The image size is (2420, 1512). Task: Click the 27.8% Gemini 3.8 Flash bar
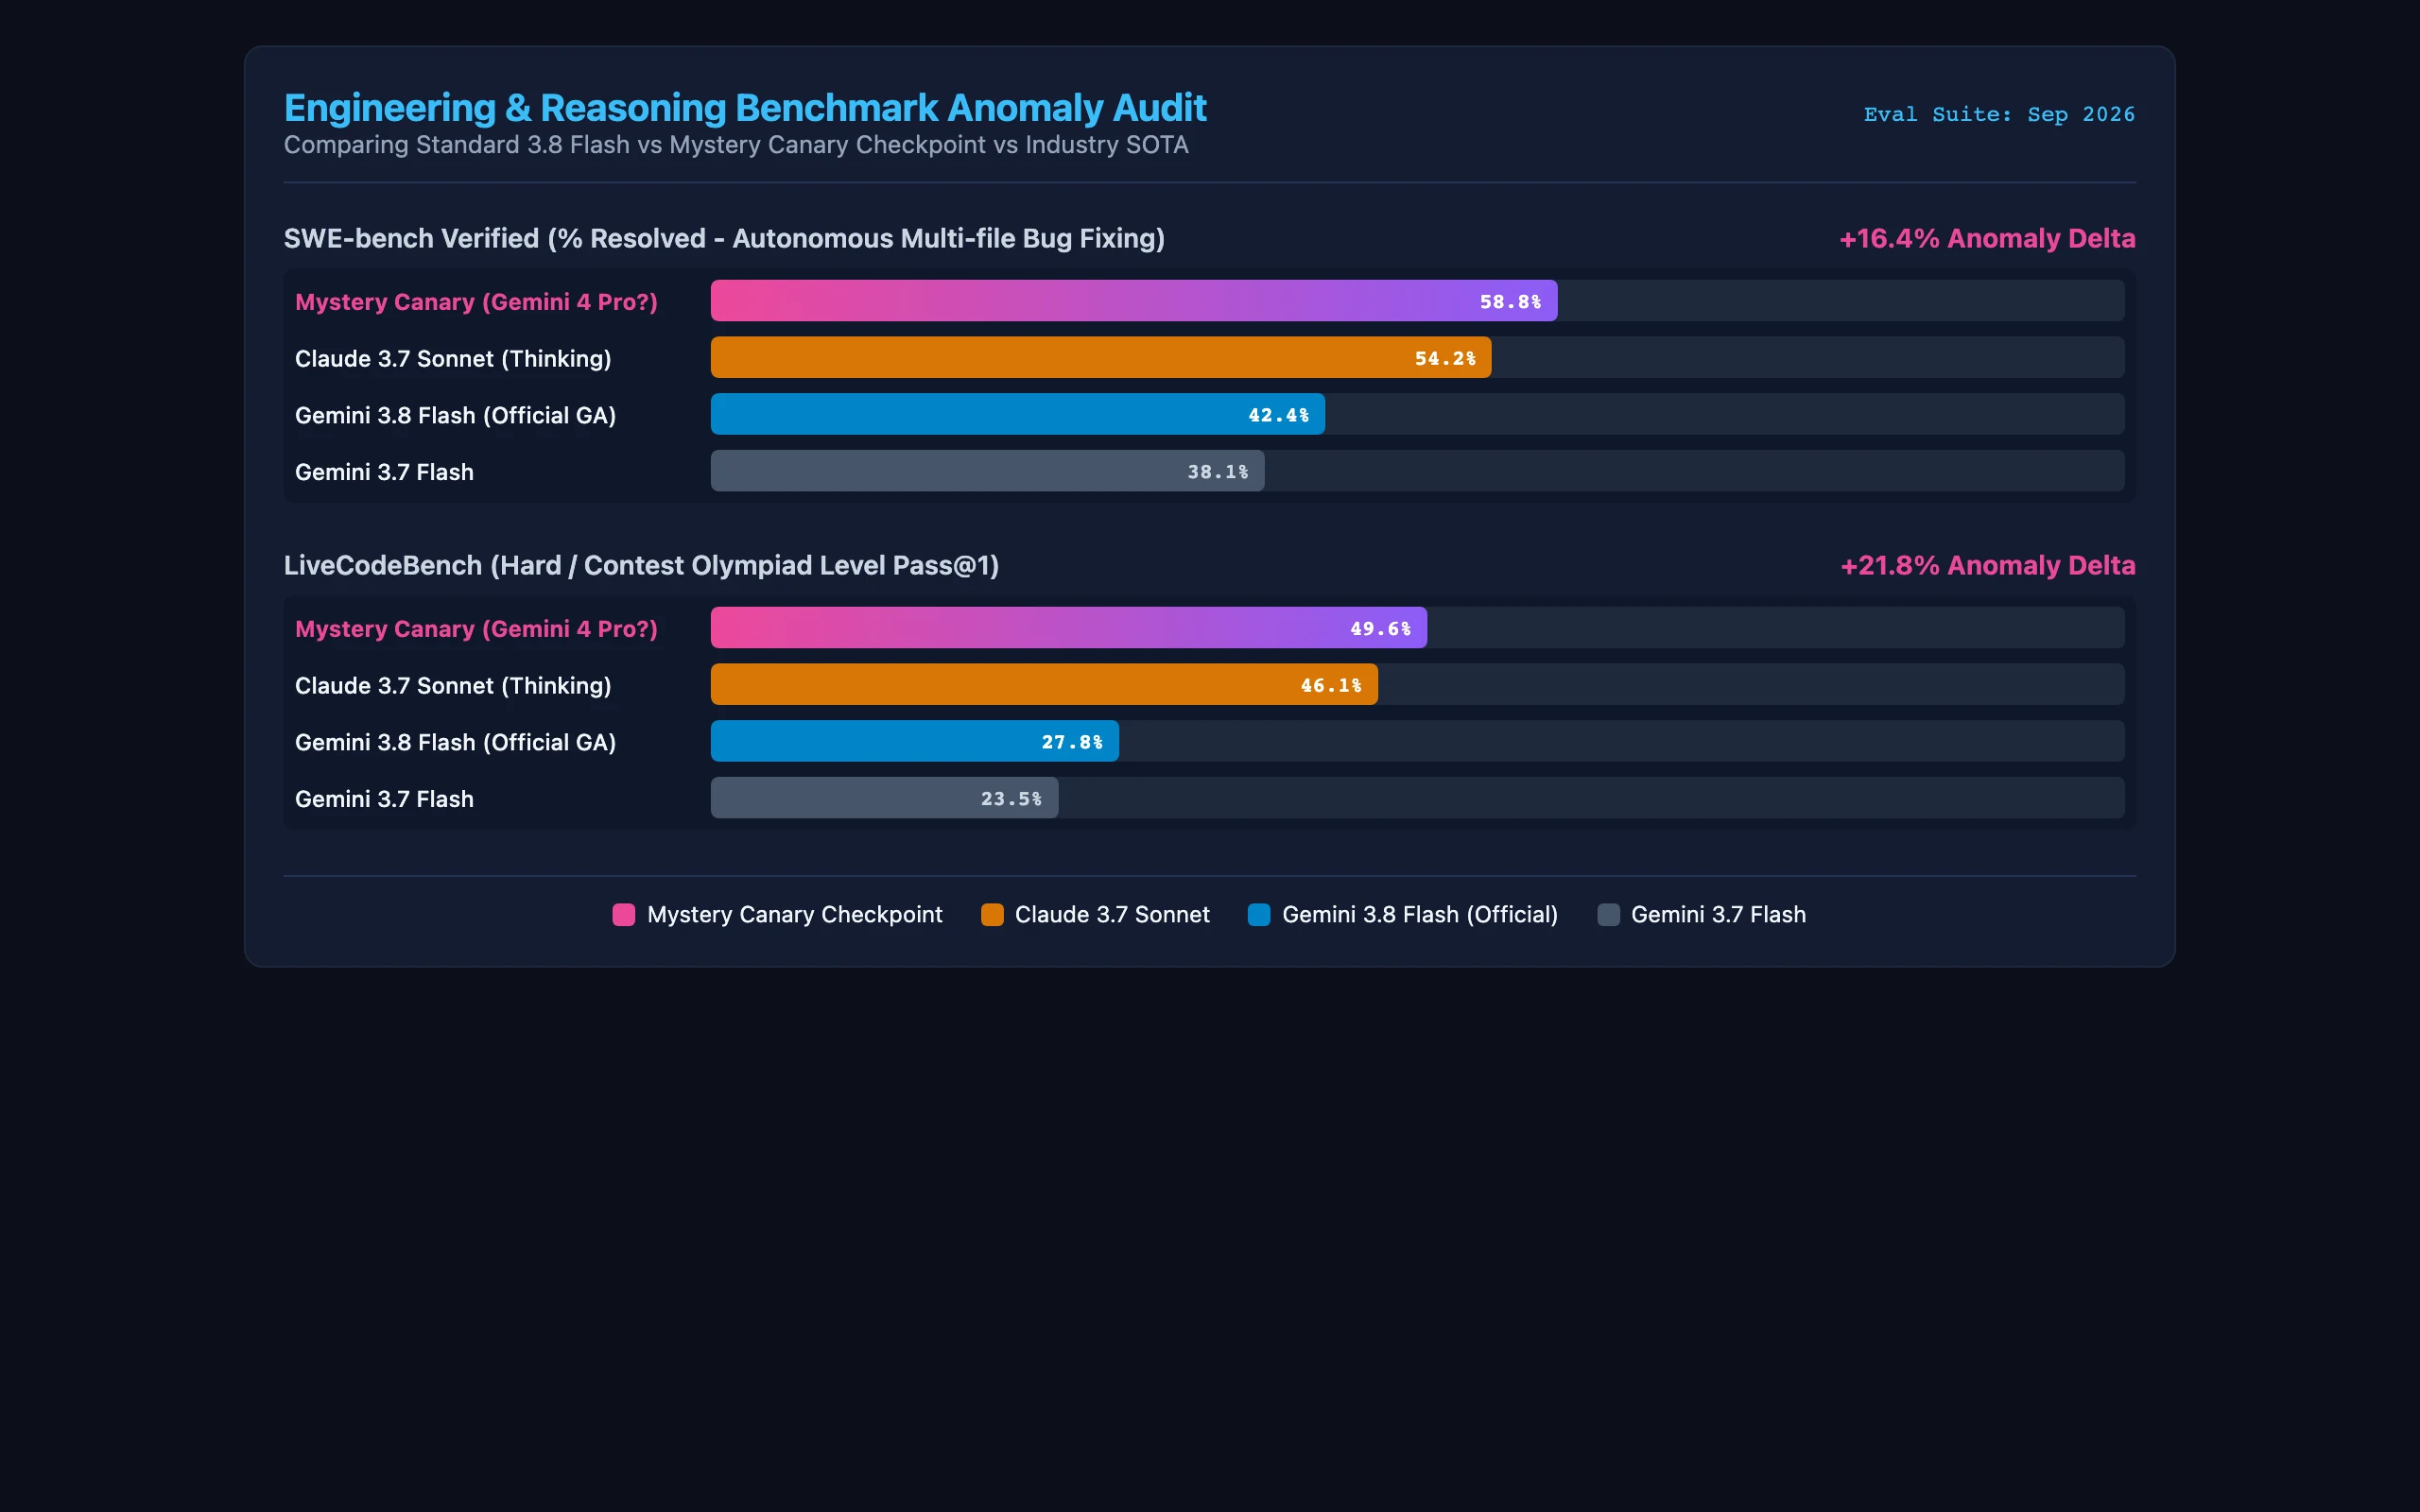(915, 742)
